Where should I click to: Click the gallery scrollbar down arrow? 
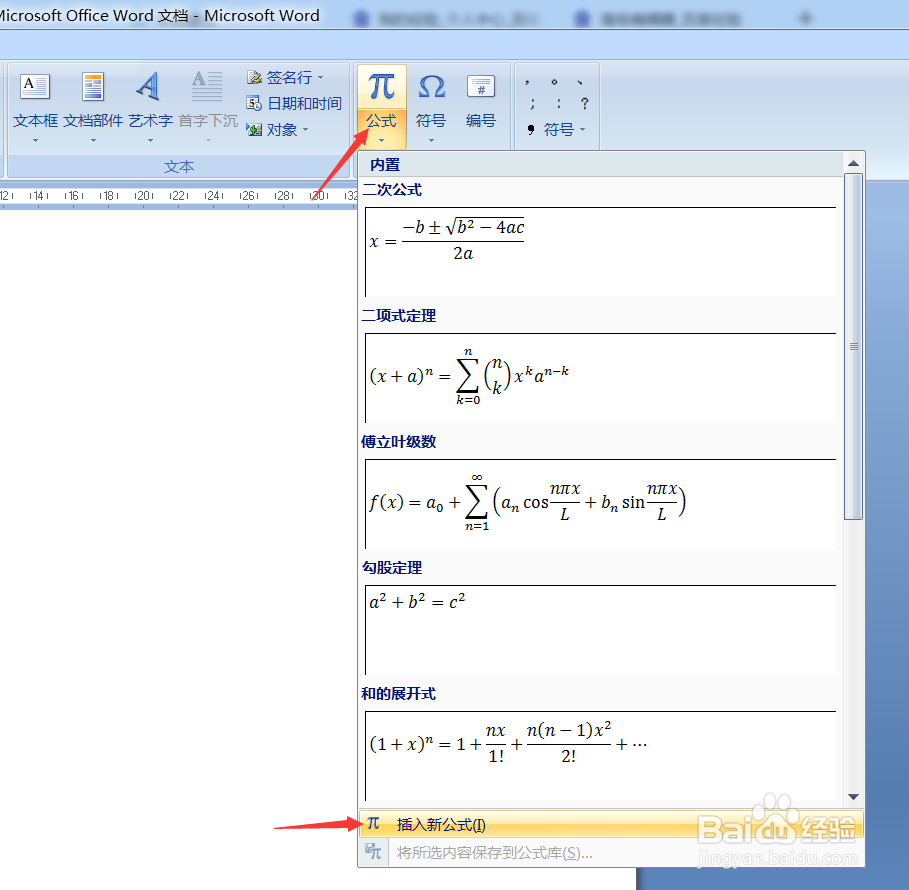click(x=853, y=797)
